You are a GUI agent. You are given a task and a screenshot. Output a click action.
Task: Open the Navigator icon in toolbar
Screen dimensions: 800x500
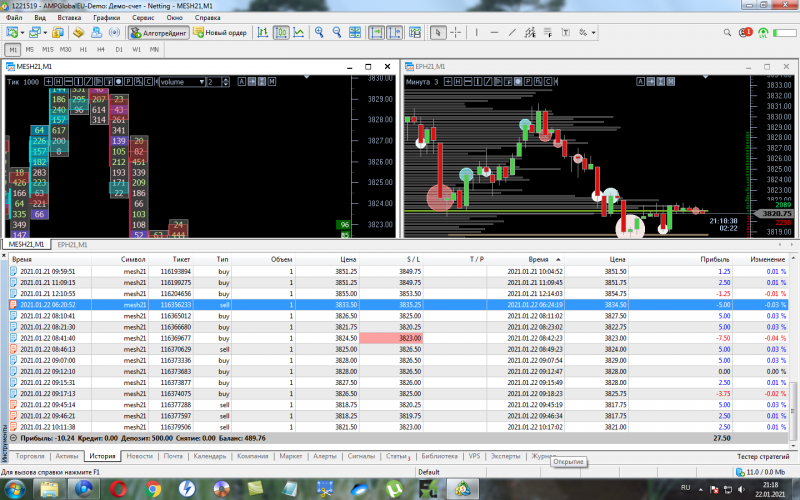[x=96, y=33]
